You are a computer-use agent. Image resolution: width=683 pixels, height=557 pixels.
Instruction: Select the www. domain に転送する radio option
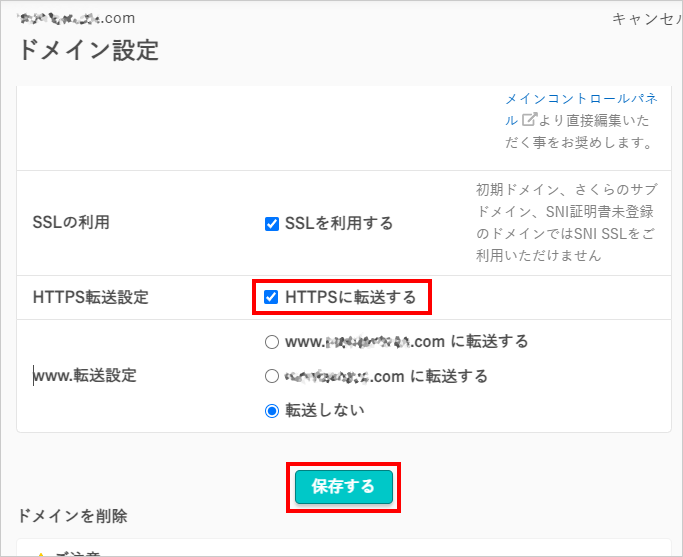point(272,342)
